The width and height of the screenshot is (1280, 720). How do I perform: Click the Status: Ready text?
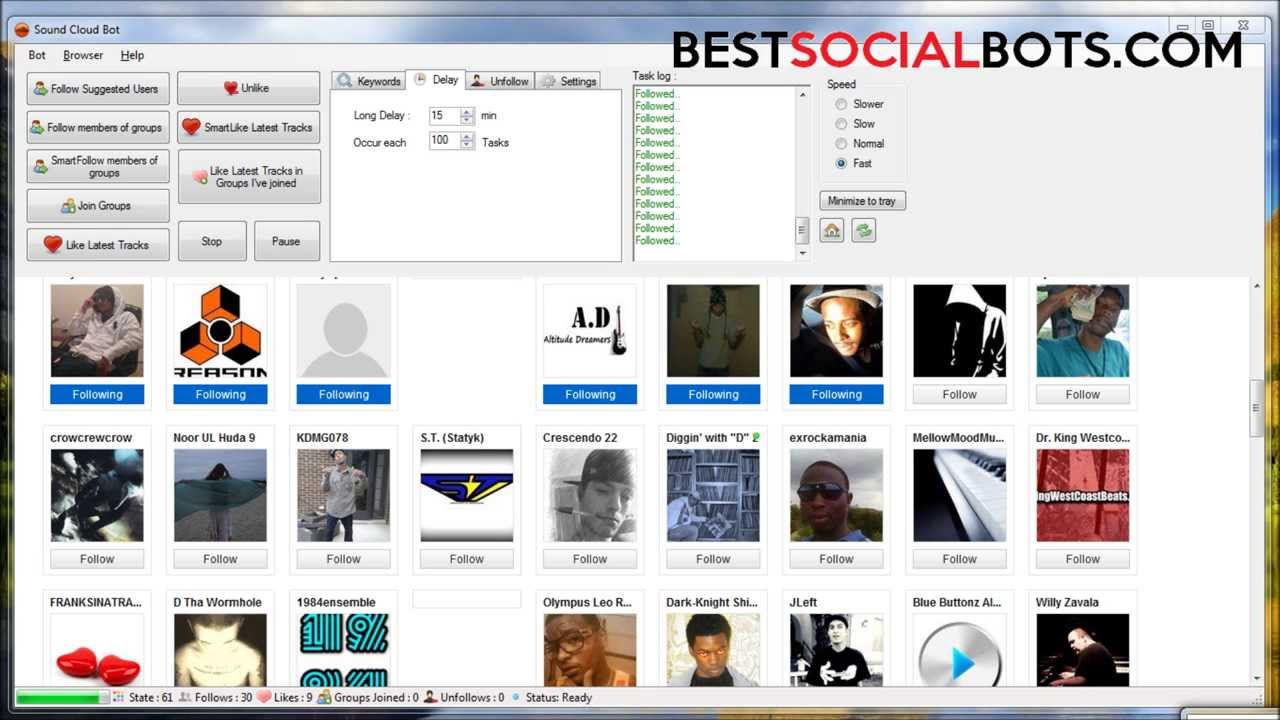tap(559, 698)
